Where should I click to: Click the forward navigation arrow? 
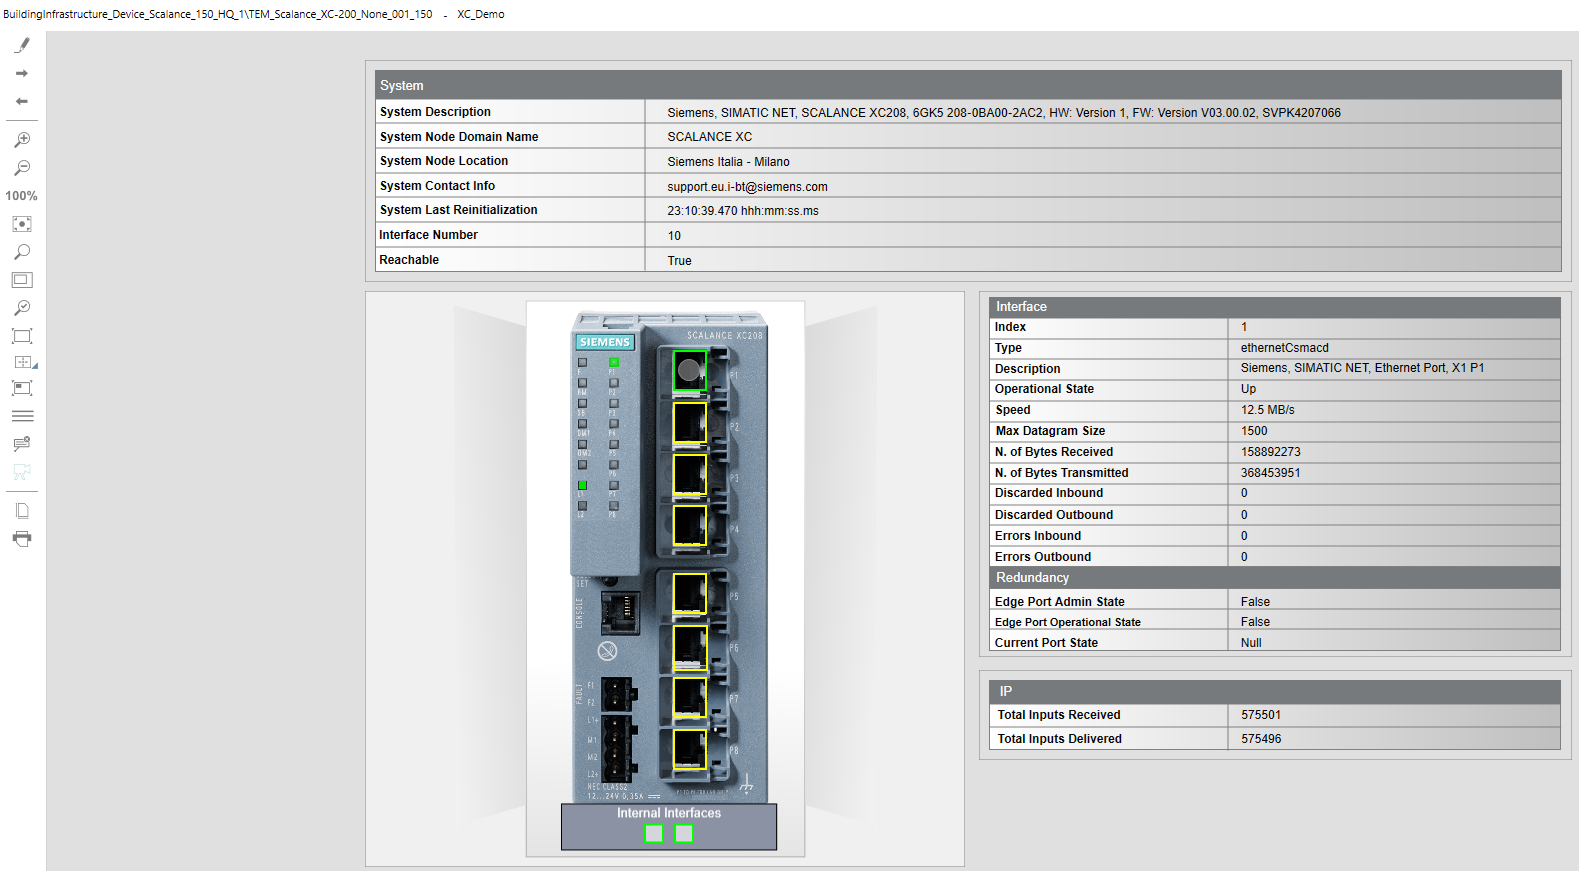coord(22,73)
